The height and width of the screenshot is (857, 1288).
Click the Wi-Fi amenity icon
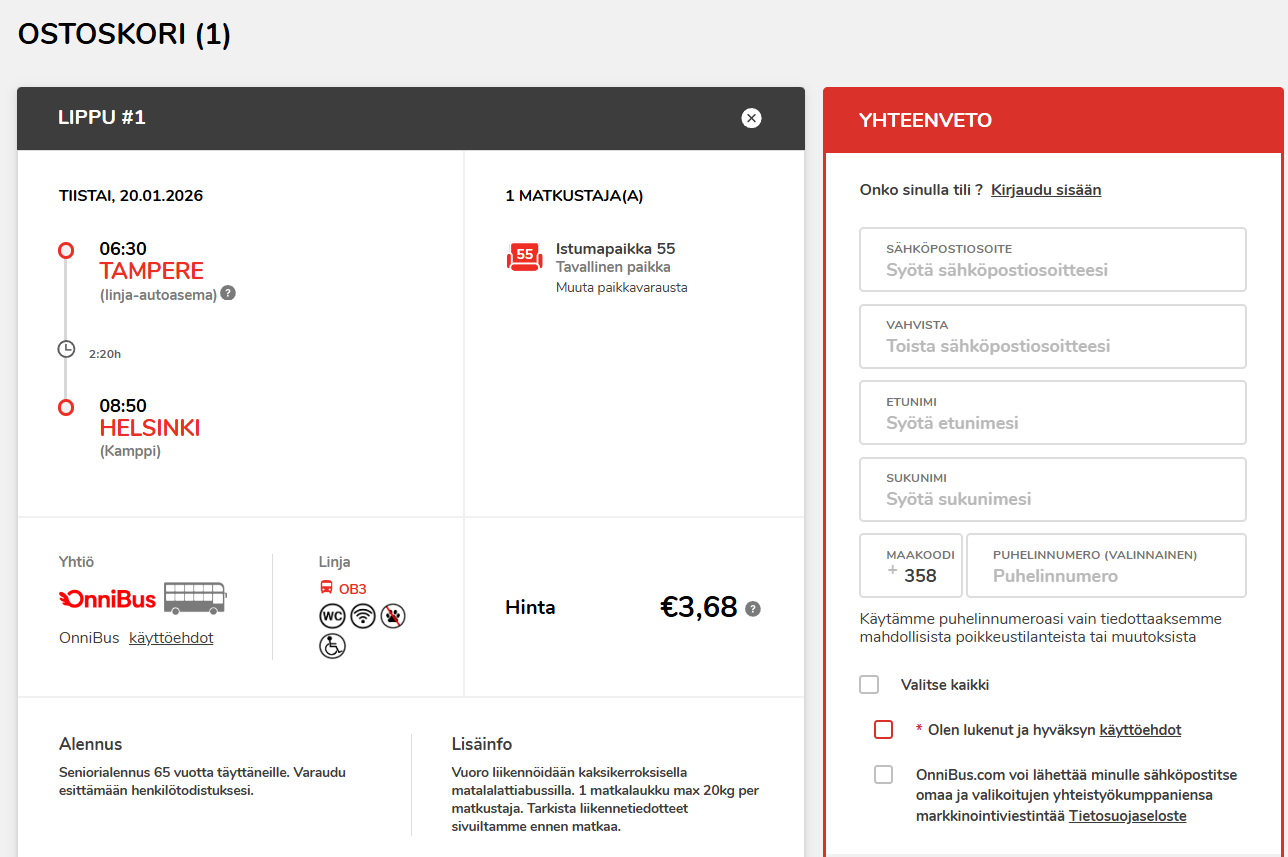pyautogui.click(x=363, y=616)
